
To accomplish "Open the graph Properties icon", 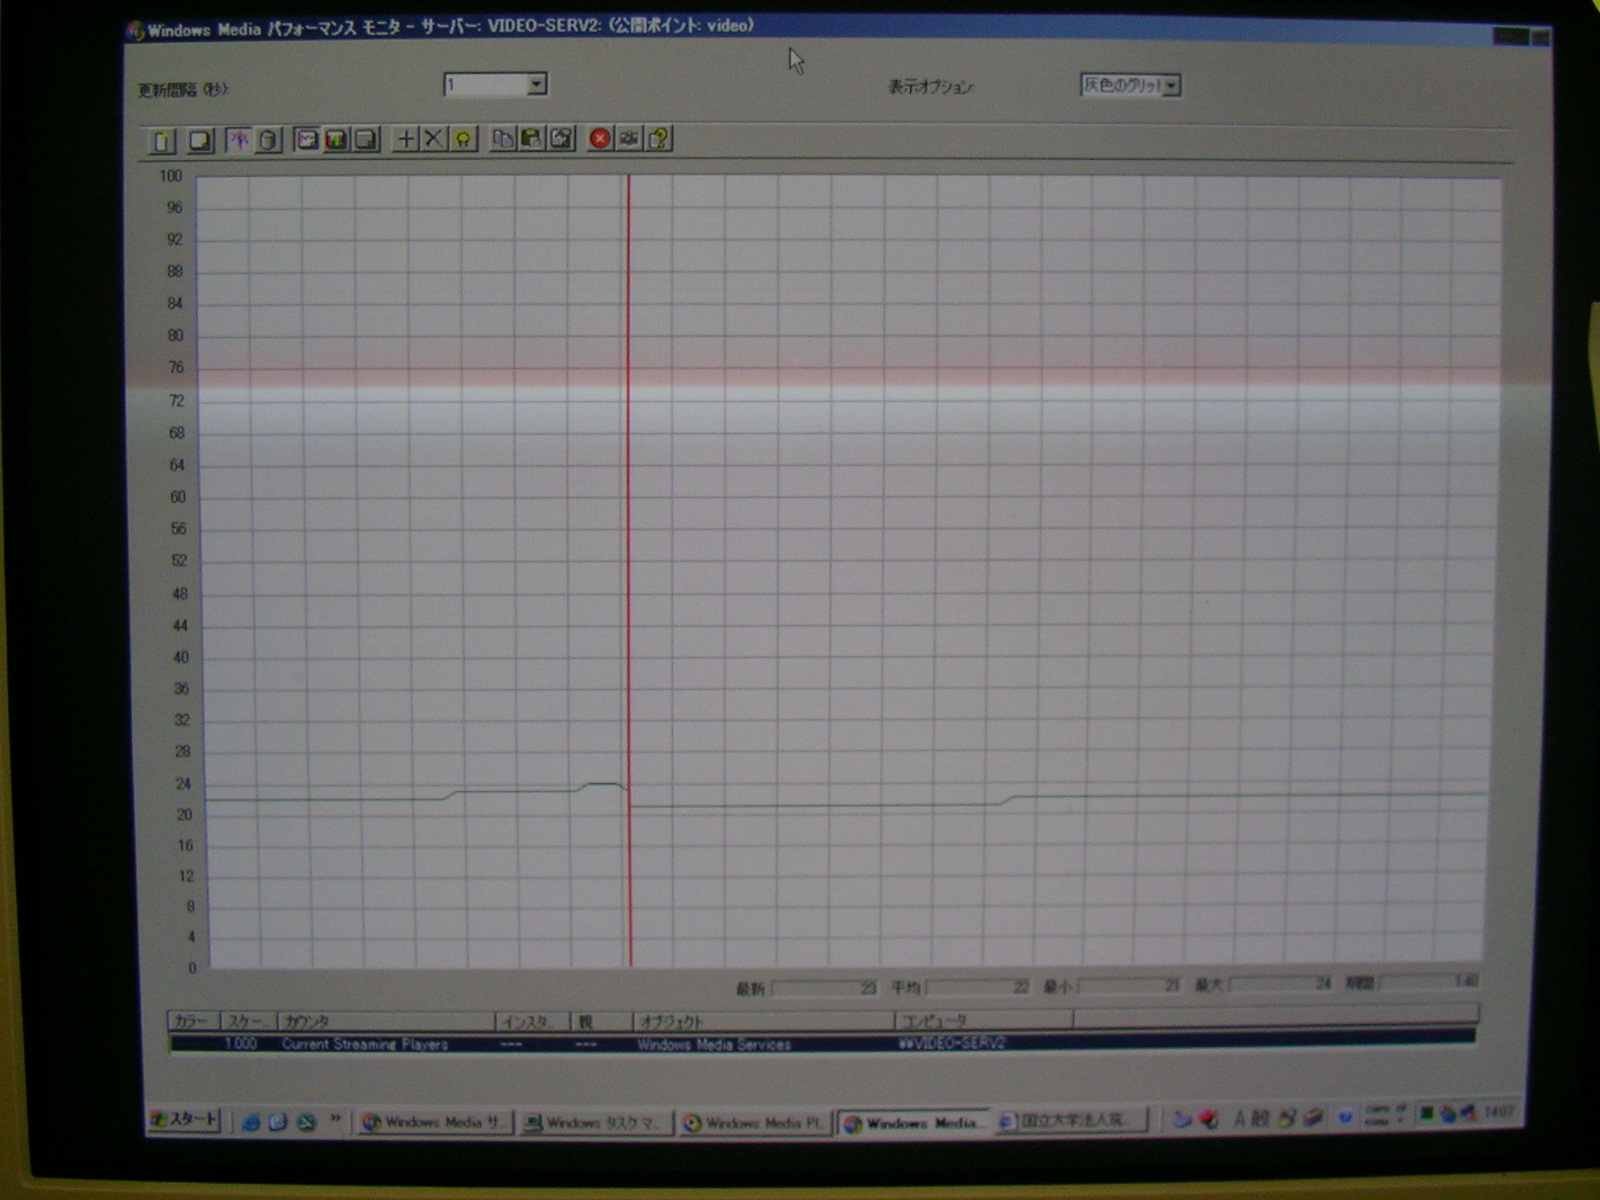I will click(x=561, y=138).
